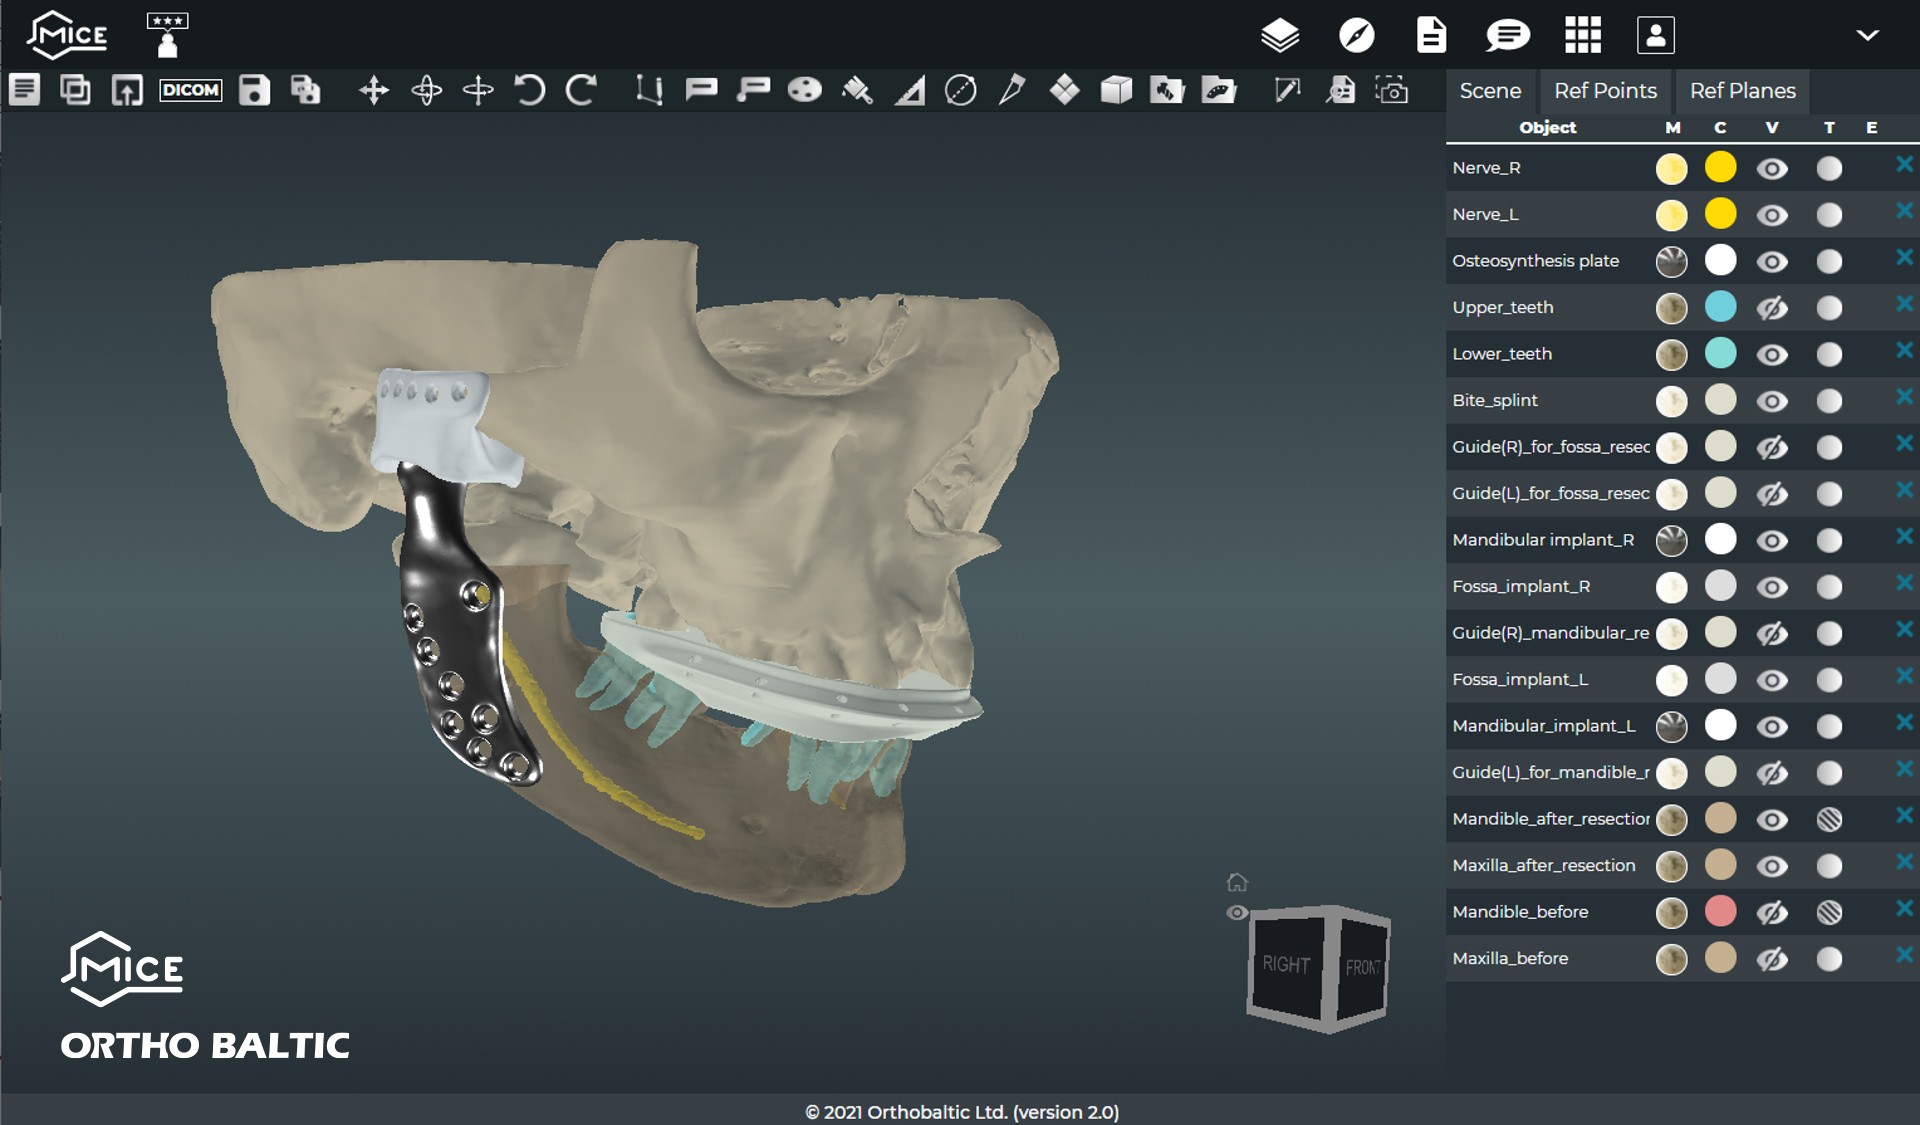Click the compass navigation icon
The height and width of the screenshot is (1125, 1920).
click(1357, 36)
